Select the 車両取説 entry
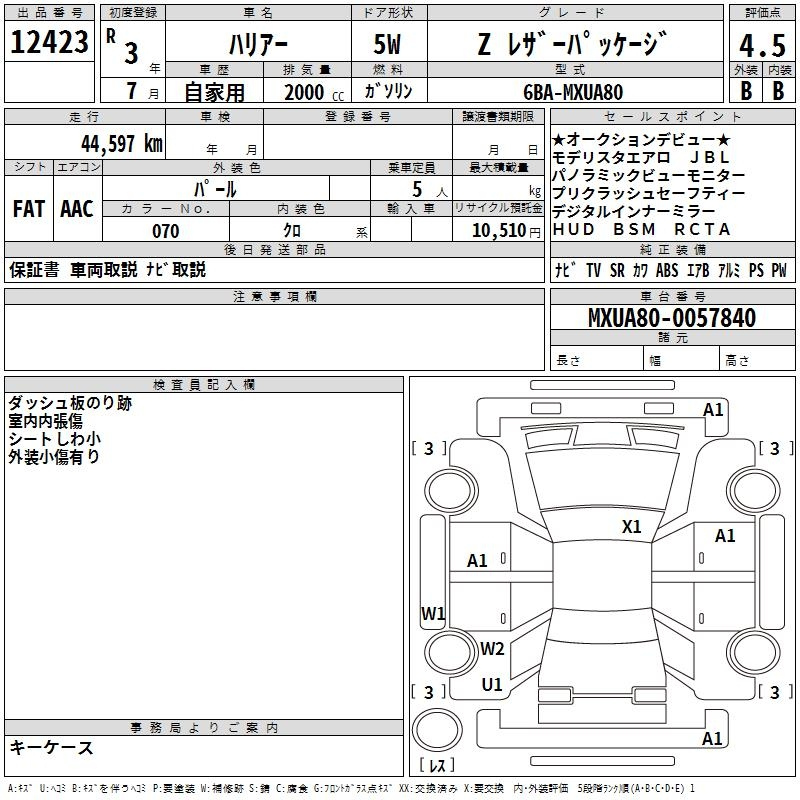 104,269
